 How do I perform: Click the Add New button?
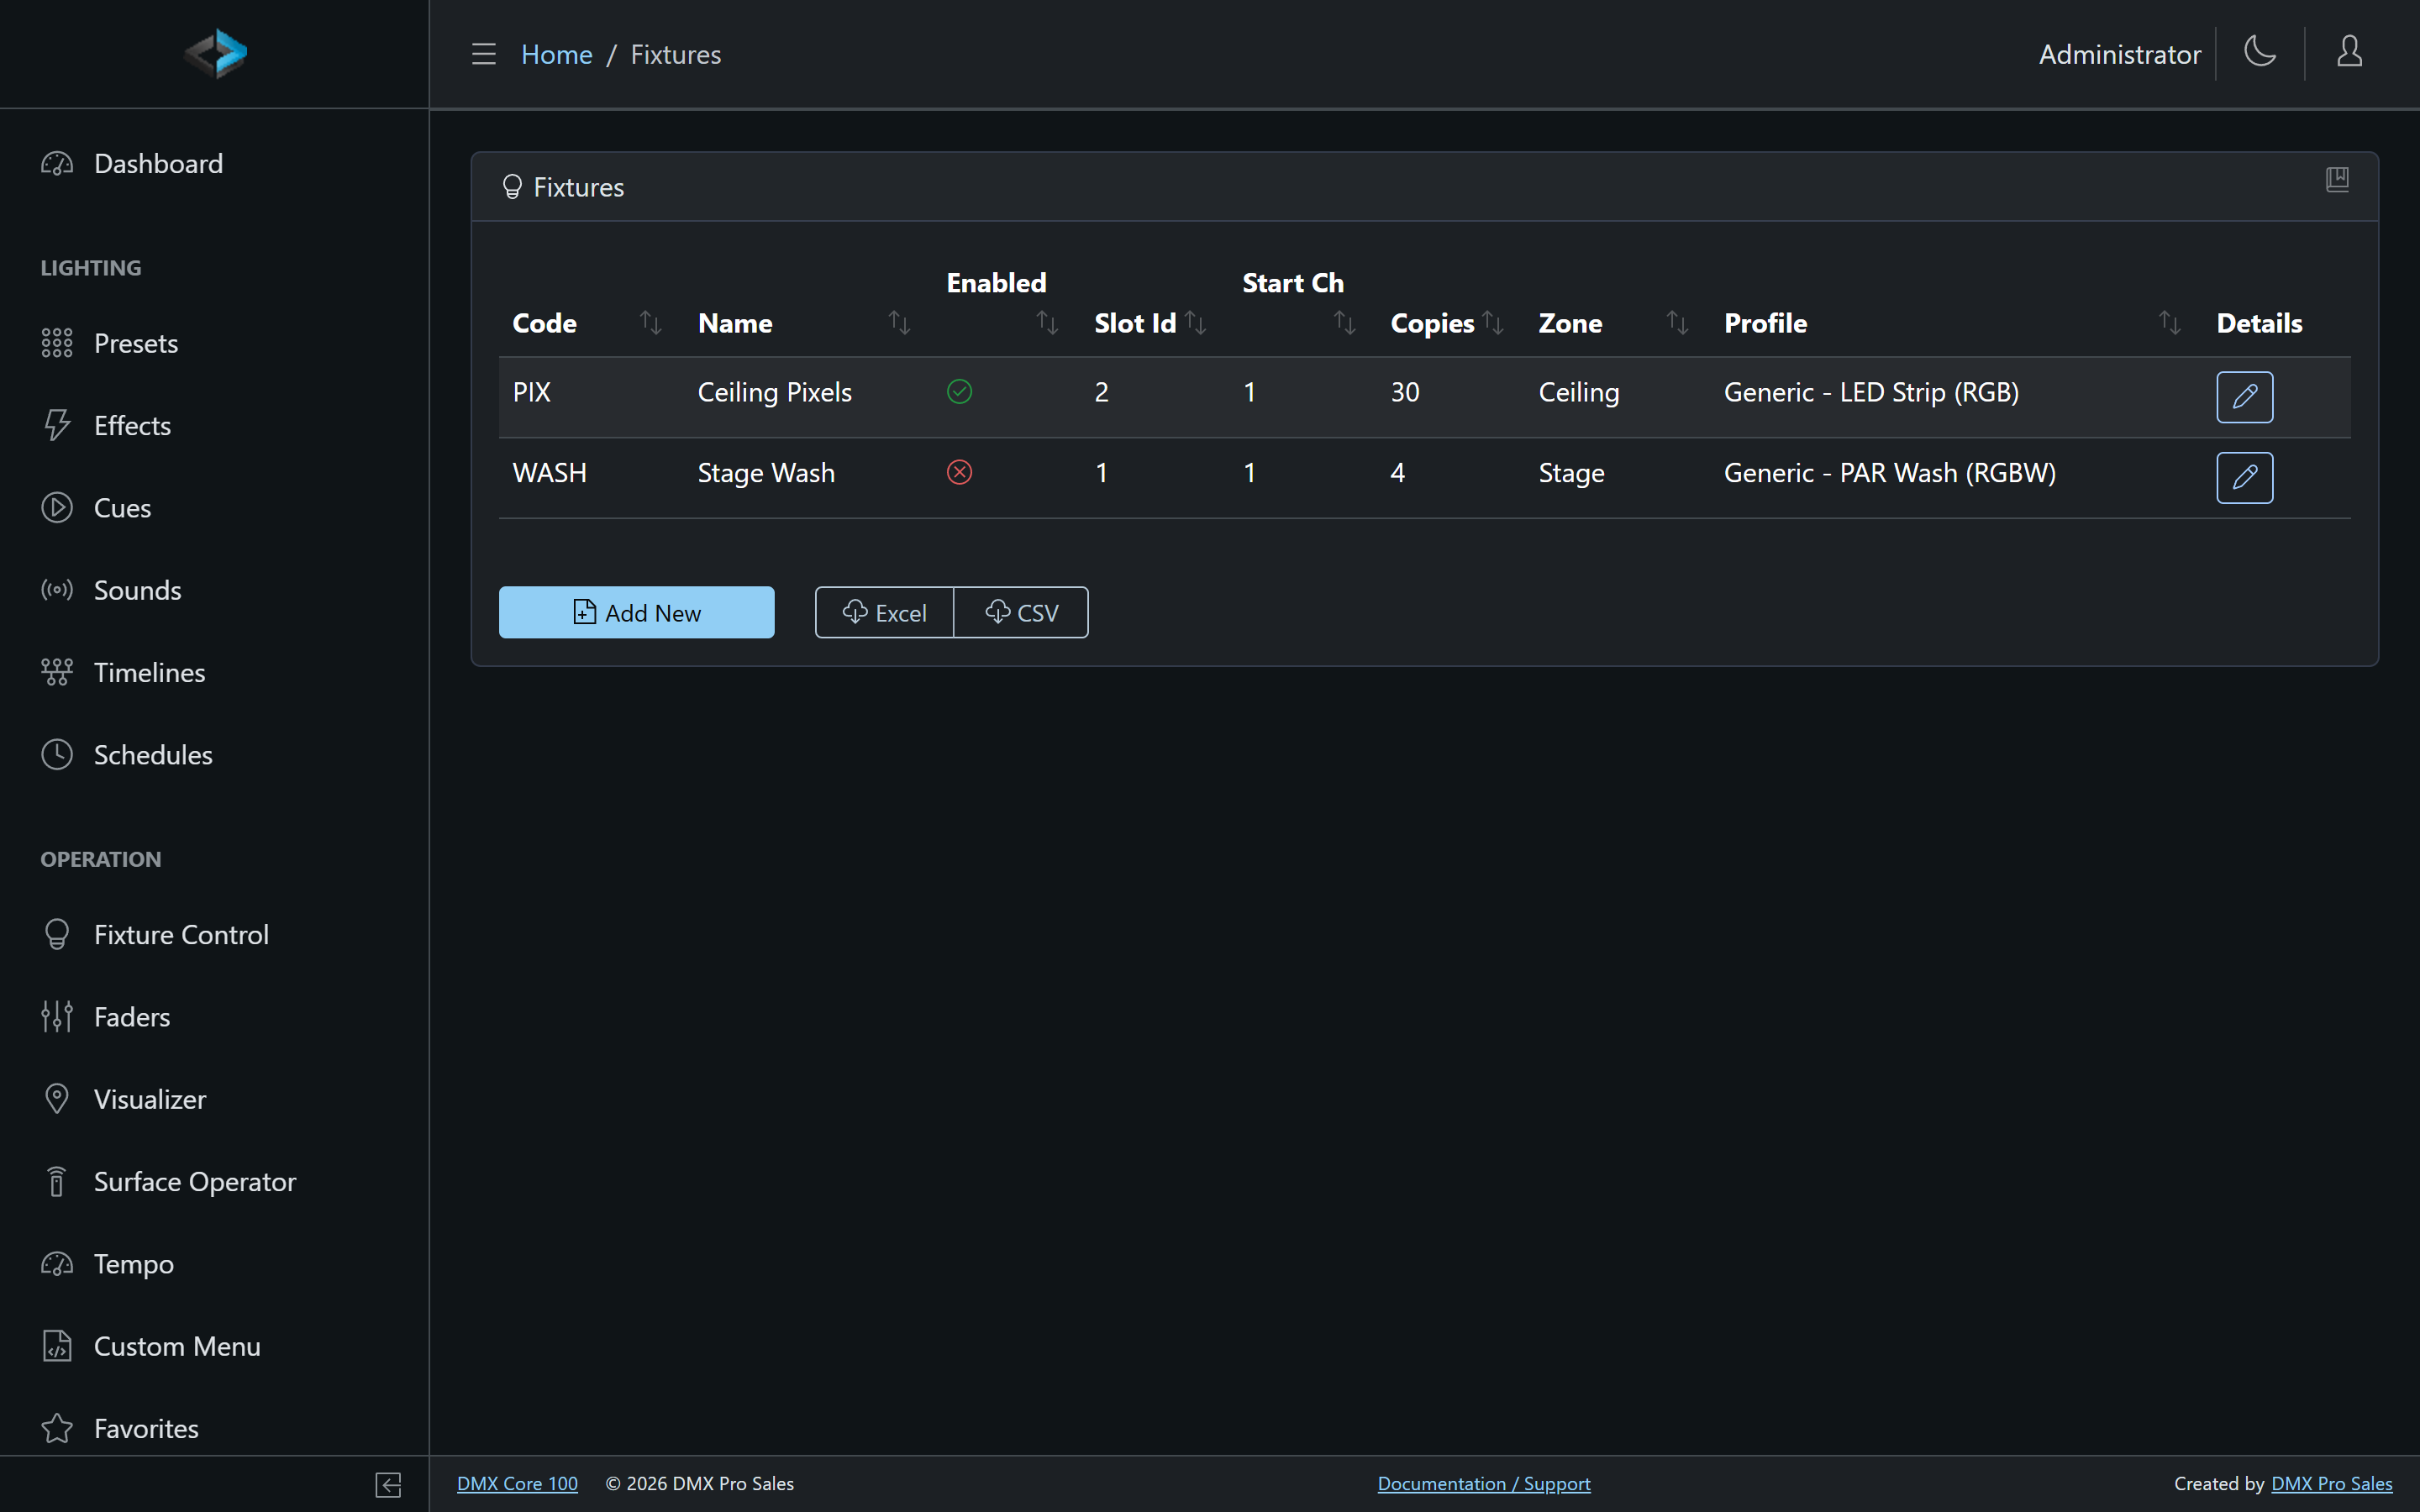click(x=636, y=612)
